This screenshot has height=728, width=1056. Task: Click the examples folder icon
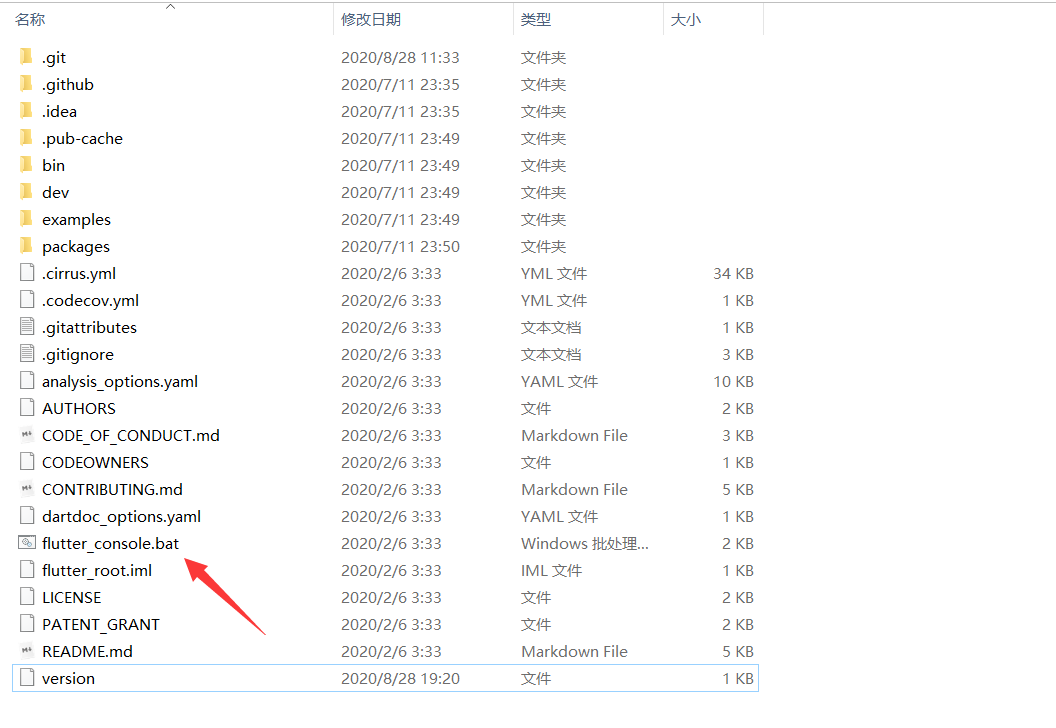pyautogui.click(x=26, y=218)
